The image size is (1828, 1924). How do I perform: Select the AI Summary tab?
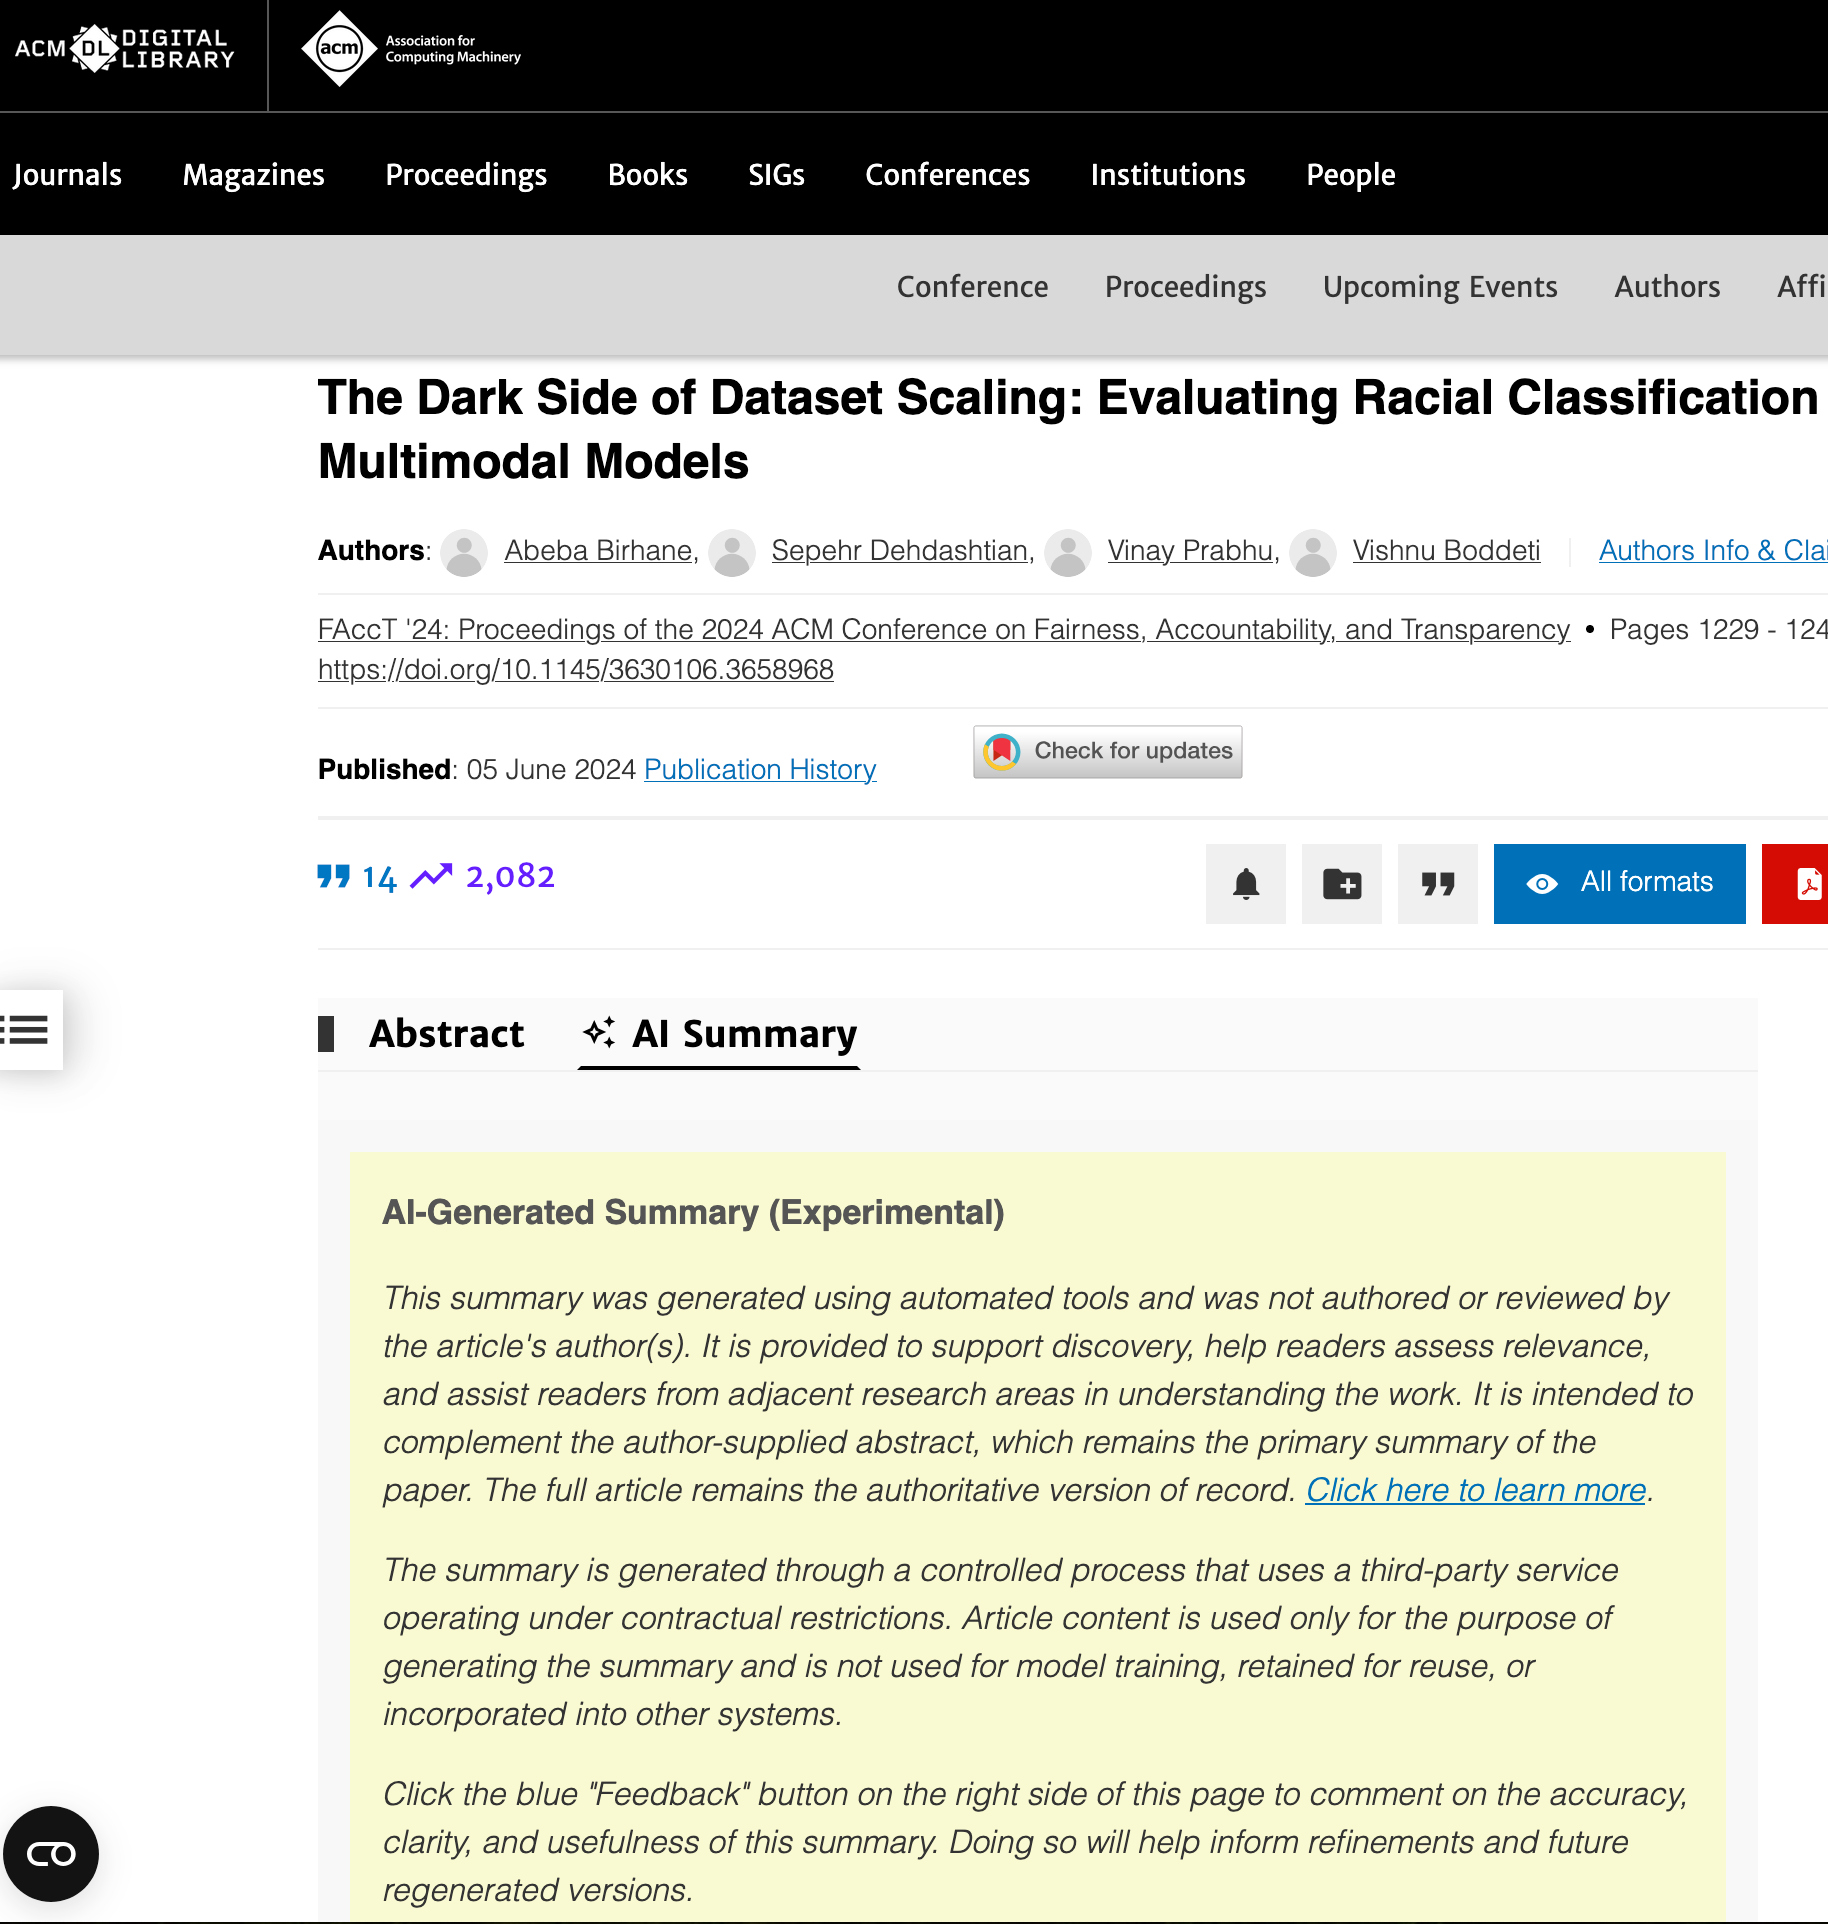point(720,1034)
